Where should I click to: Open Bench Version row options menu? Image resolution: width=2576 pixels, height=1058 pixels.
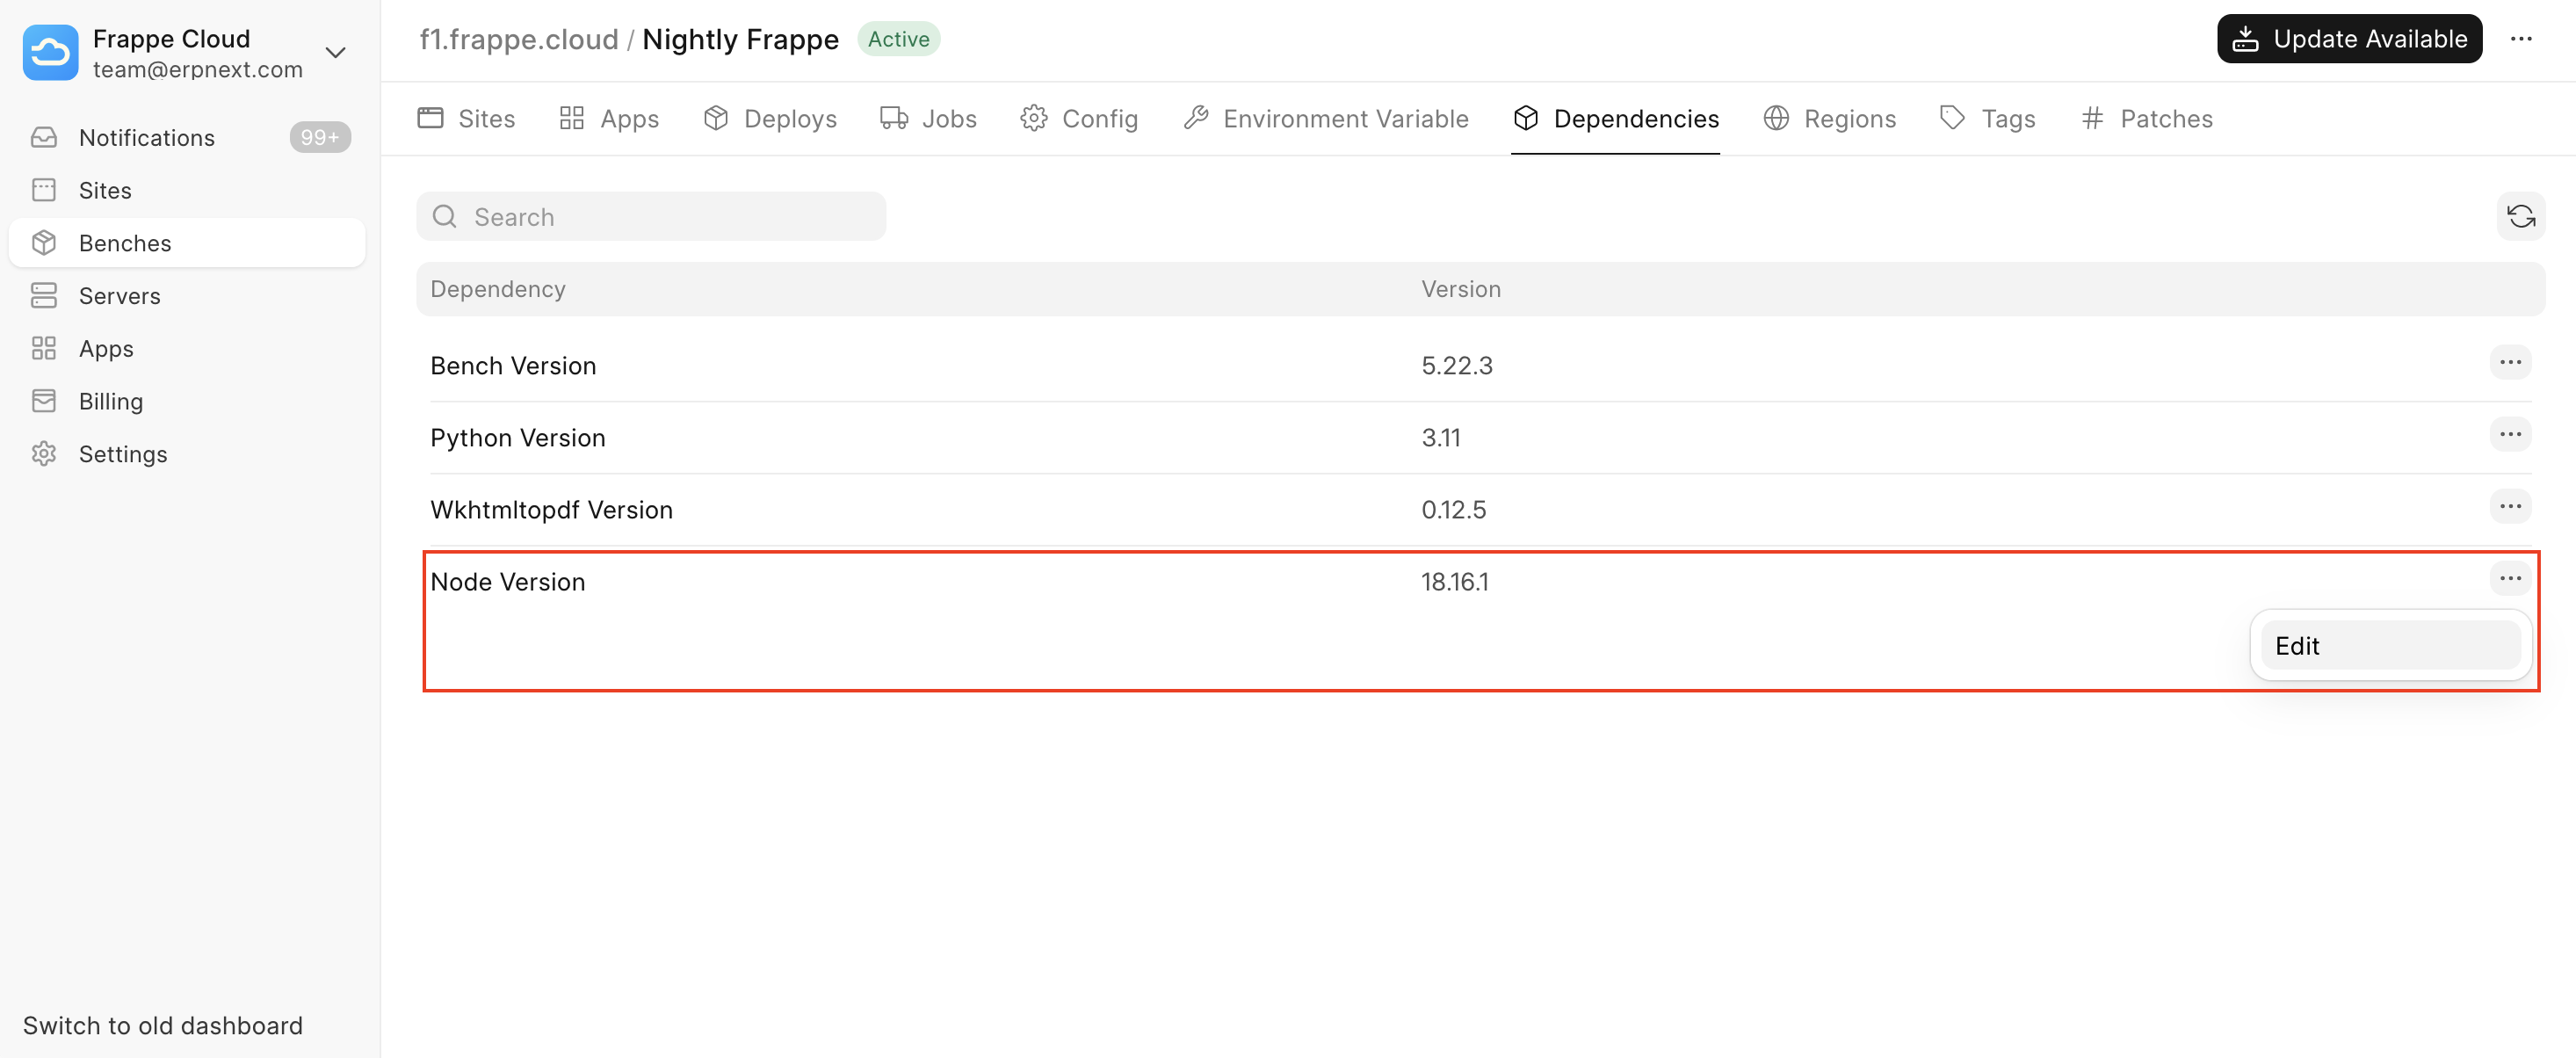pyautogui.click(x=2509, y=363)
